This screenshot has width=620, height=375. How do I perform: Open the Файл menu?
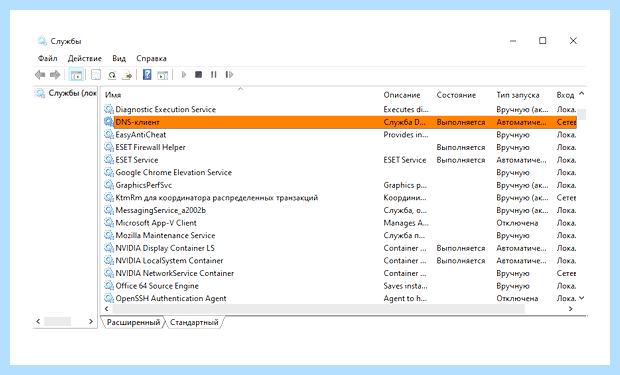pos(47,59)
